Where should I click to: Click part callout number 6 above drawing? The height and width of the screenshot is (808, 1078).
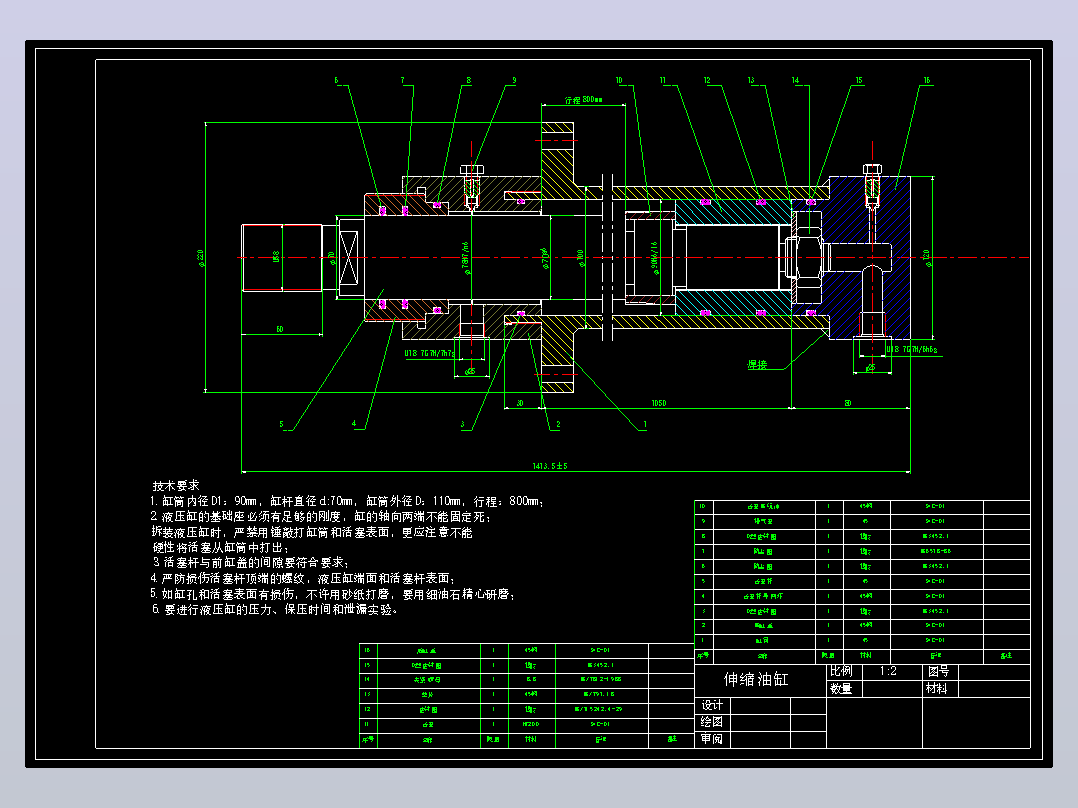pyautogui.click(x=336, y=80)
